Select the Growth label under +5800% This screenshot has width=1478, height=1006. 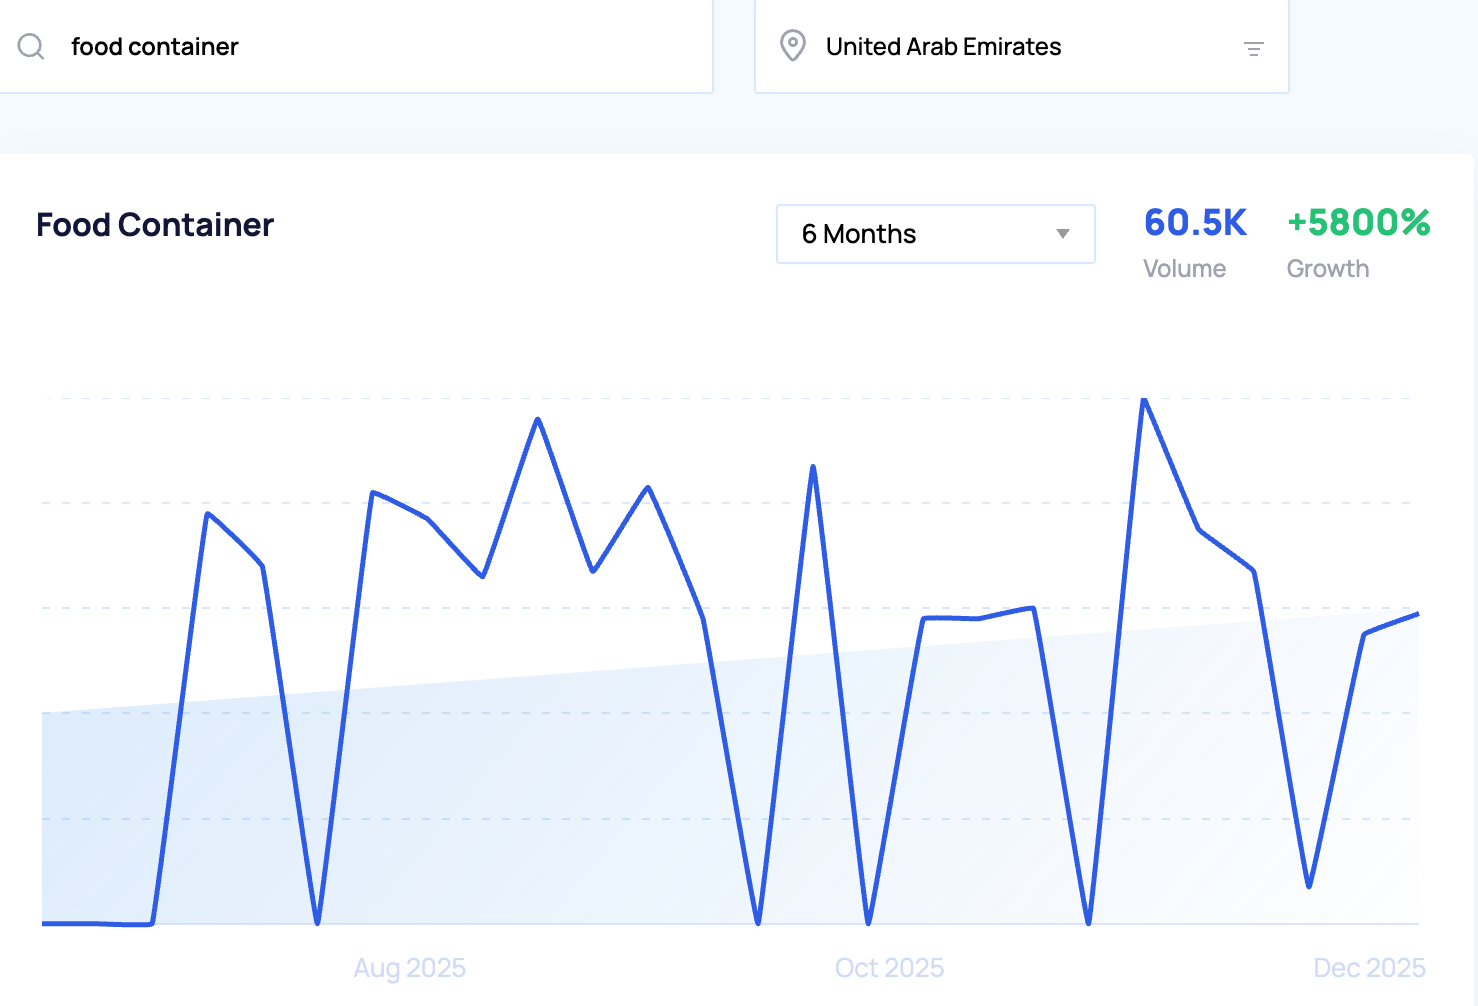click(x=1327, y=269)
